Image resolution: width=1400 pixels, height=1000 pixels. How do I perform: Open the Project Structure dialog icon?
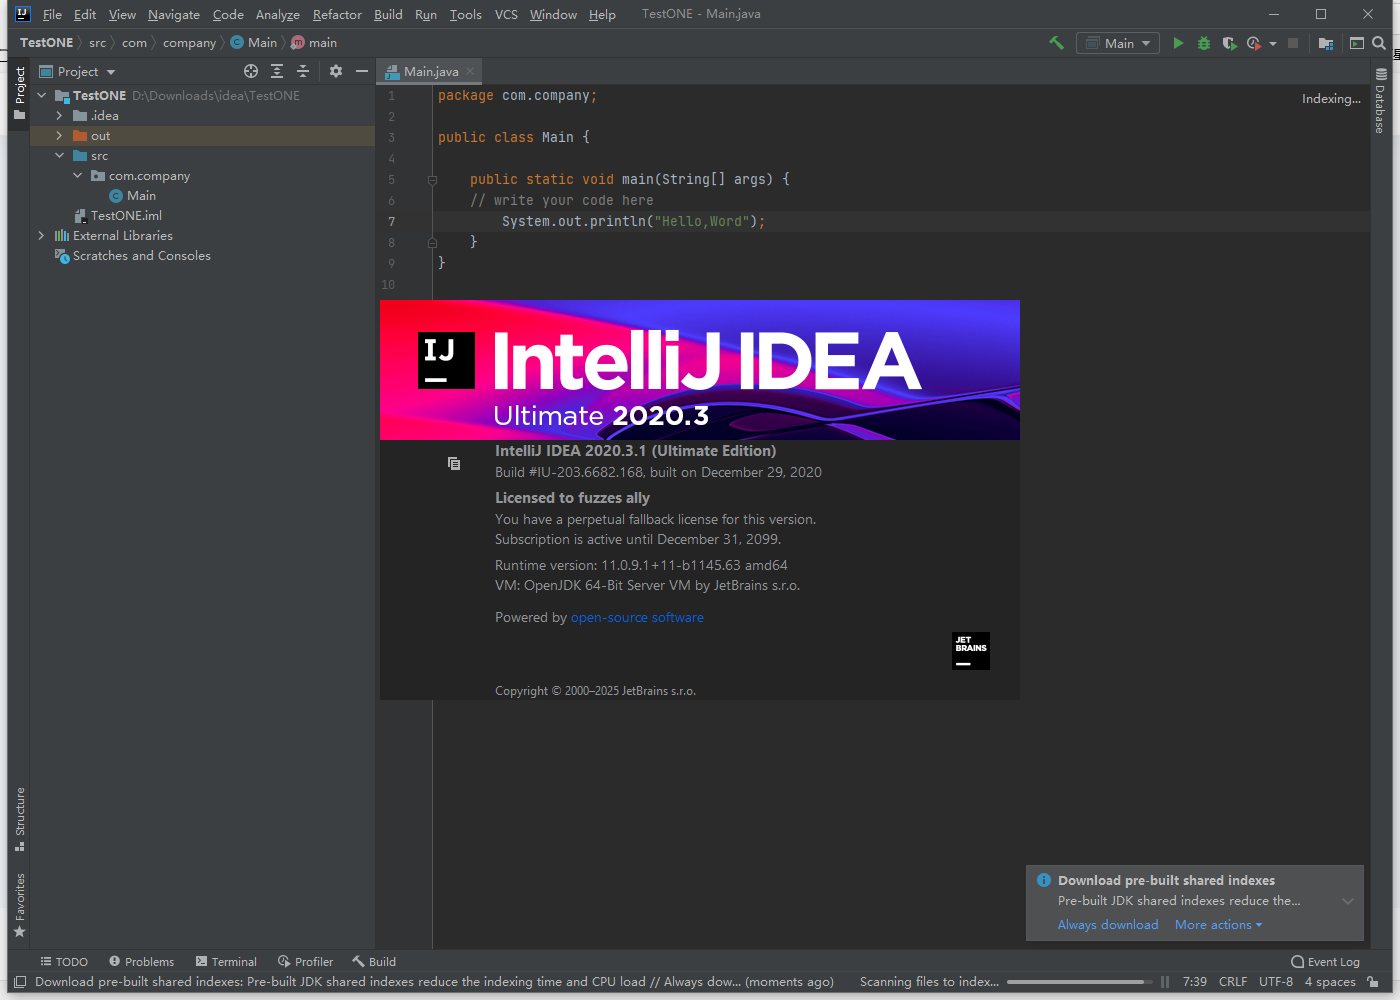pyautogui.click(x=1326, y=43)
